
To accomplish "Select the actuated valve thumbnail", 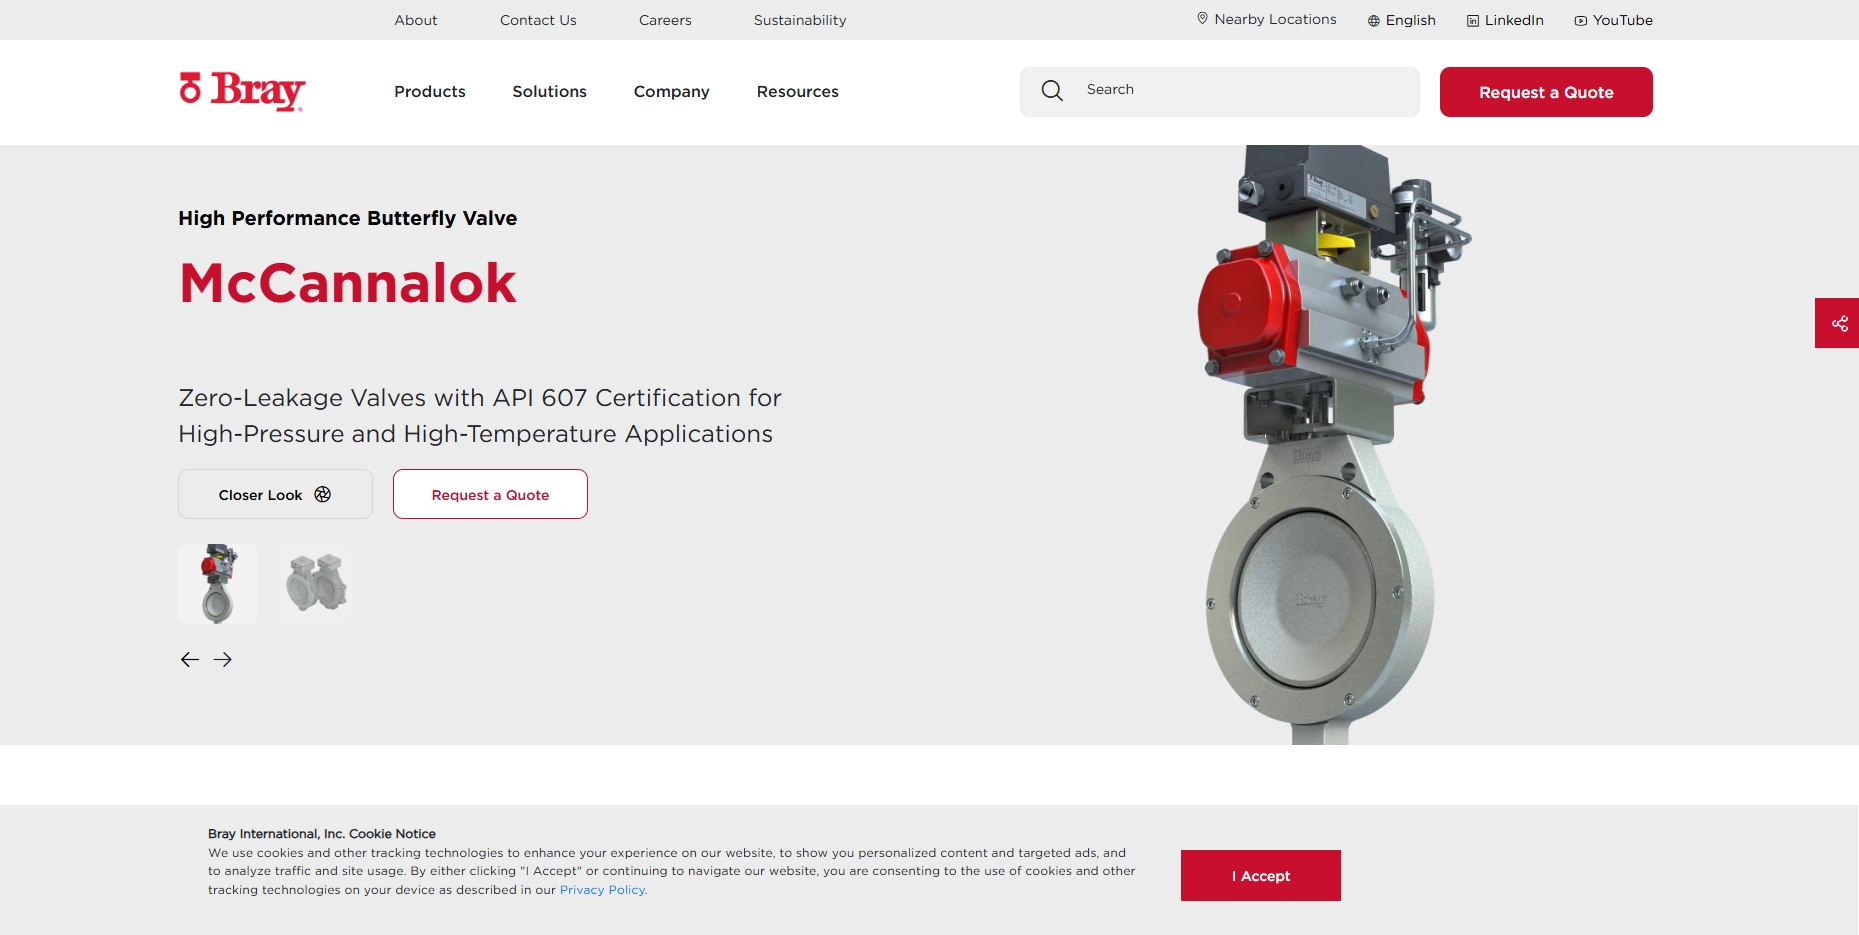I will coord(218,584).
